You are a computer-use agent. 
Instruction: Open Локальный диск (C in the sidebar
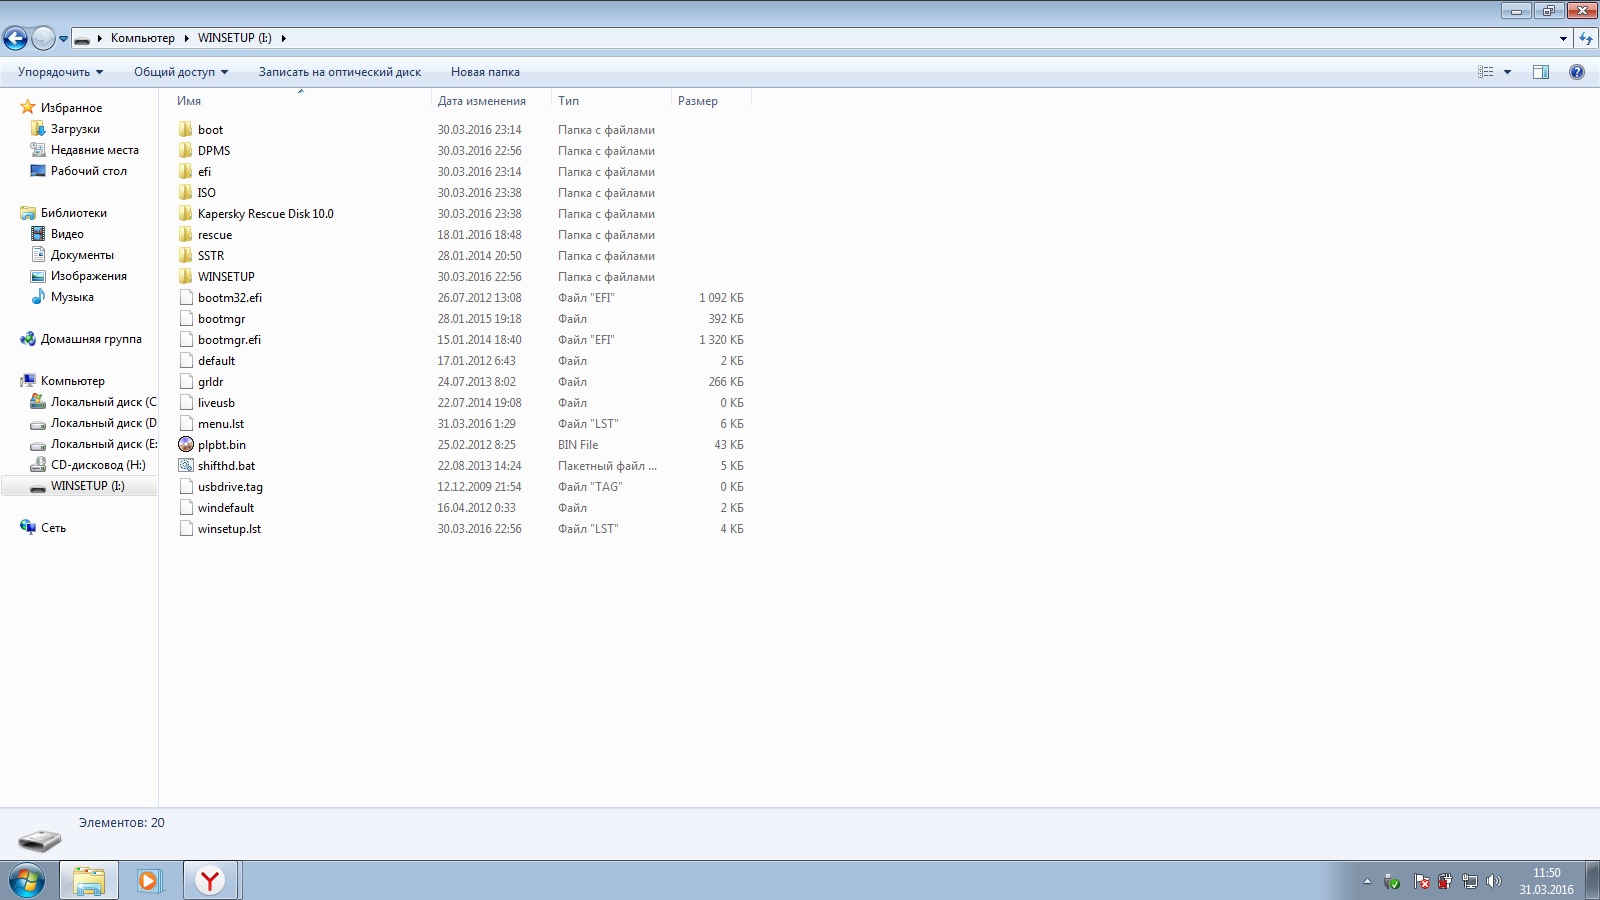104,402
